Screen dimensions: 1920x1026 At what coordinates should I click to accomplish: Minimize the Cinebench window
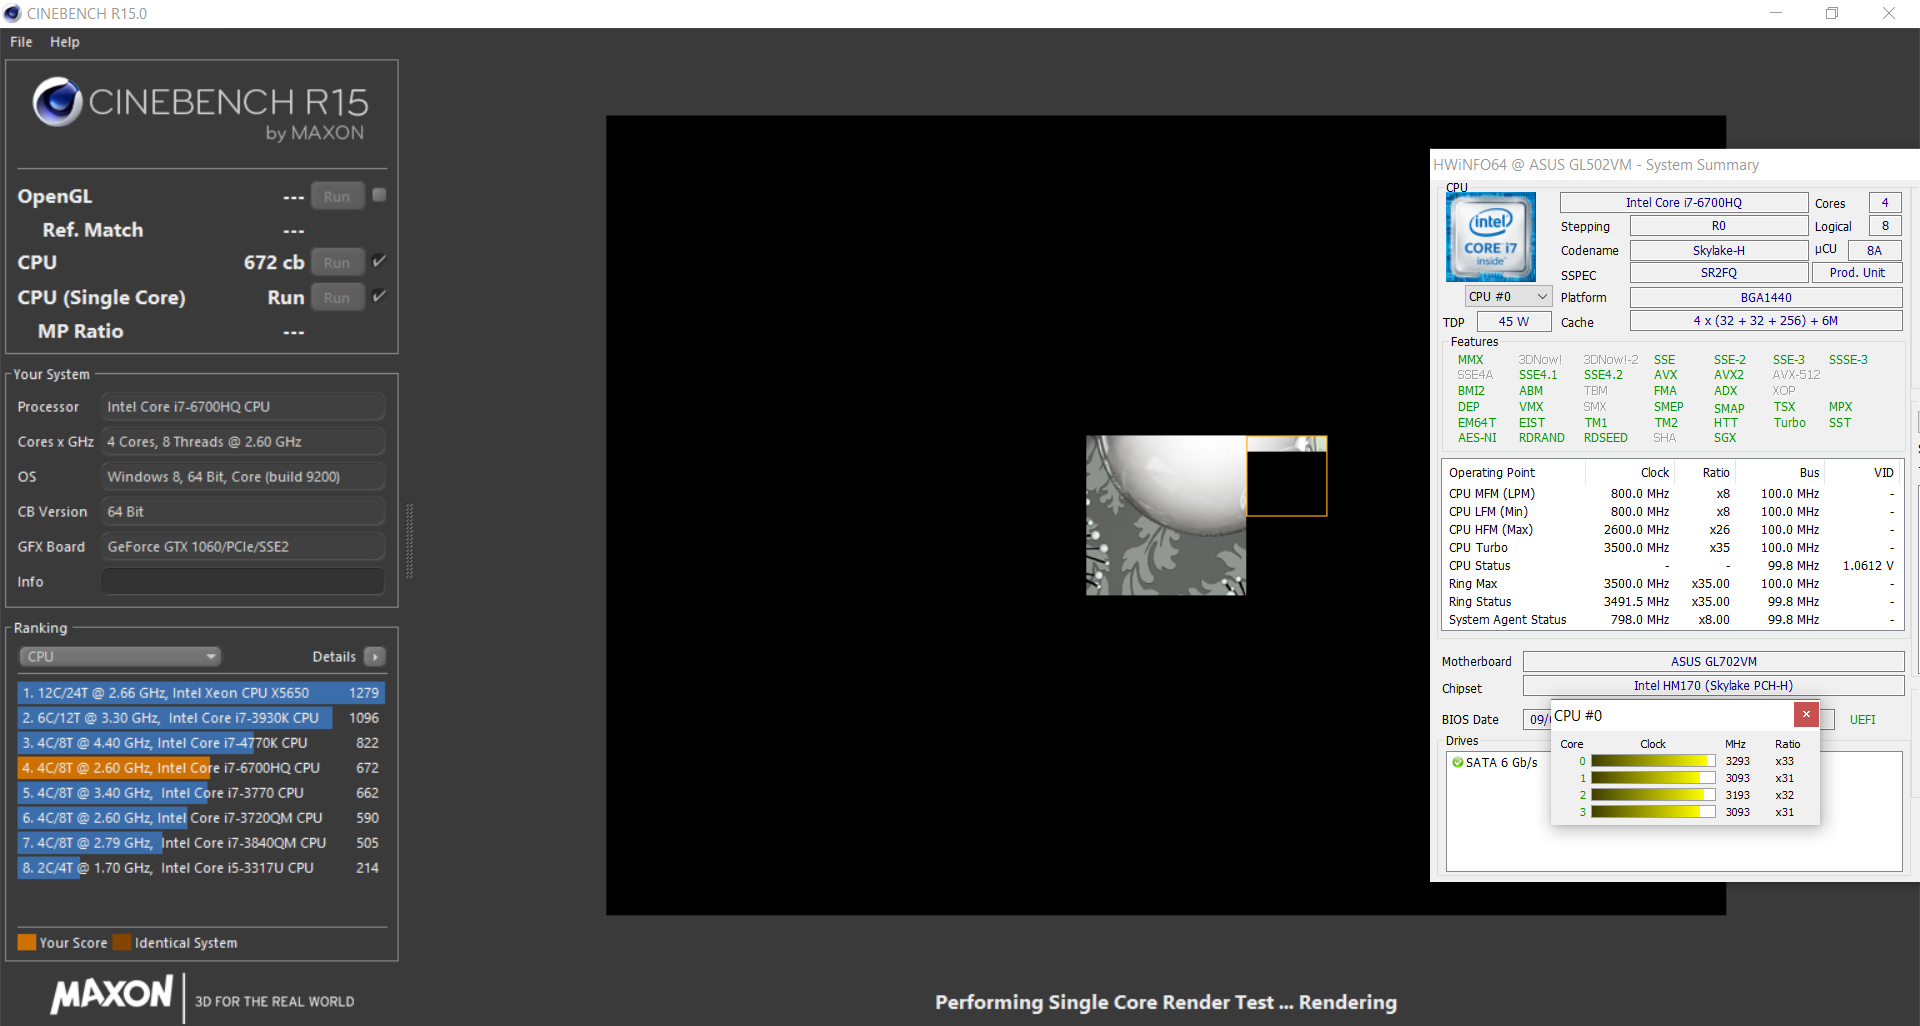tap(1776, 13)
